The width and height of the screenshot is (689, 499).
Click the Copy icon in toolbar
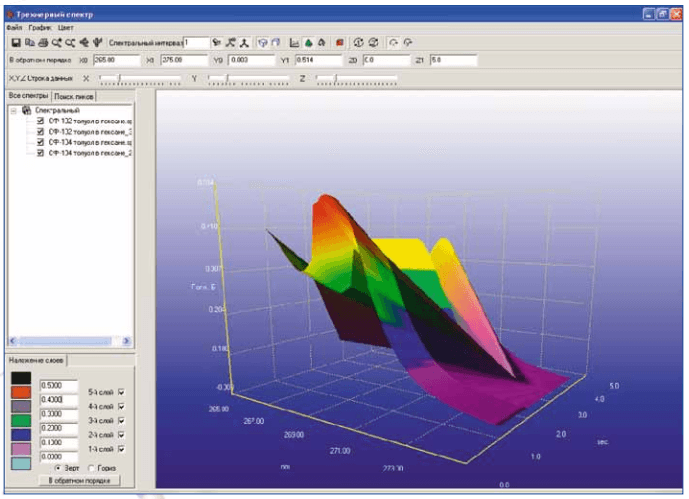(x=29, y=43)
